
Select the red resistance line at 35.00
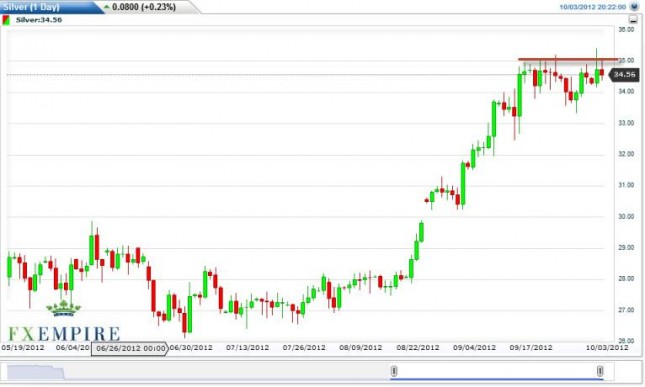(x=568, y=59)
